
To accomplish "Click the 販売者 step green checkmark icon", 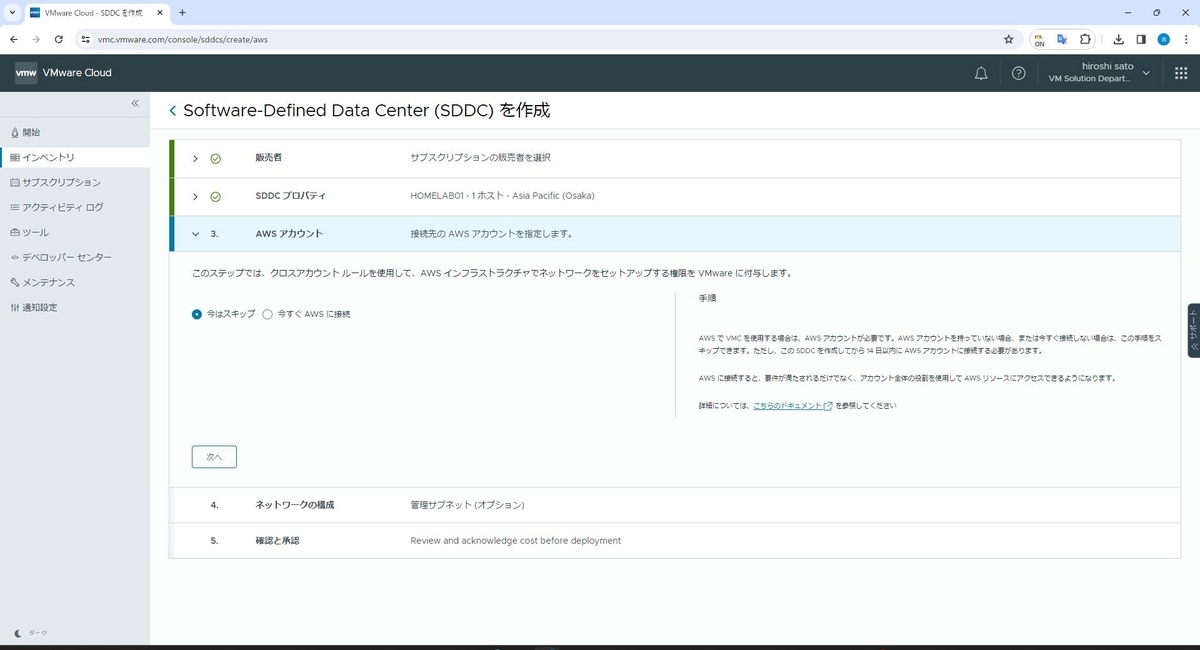I will pos(215,158).
